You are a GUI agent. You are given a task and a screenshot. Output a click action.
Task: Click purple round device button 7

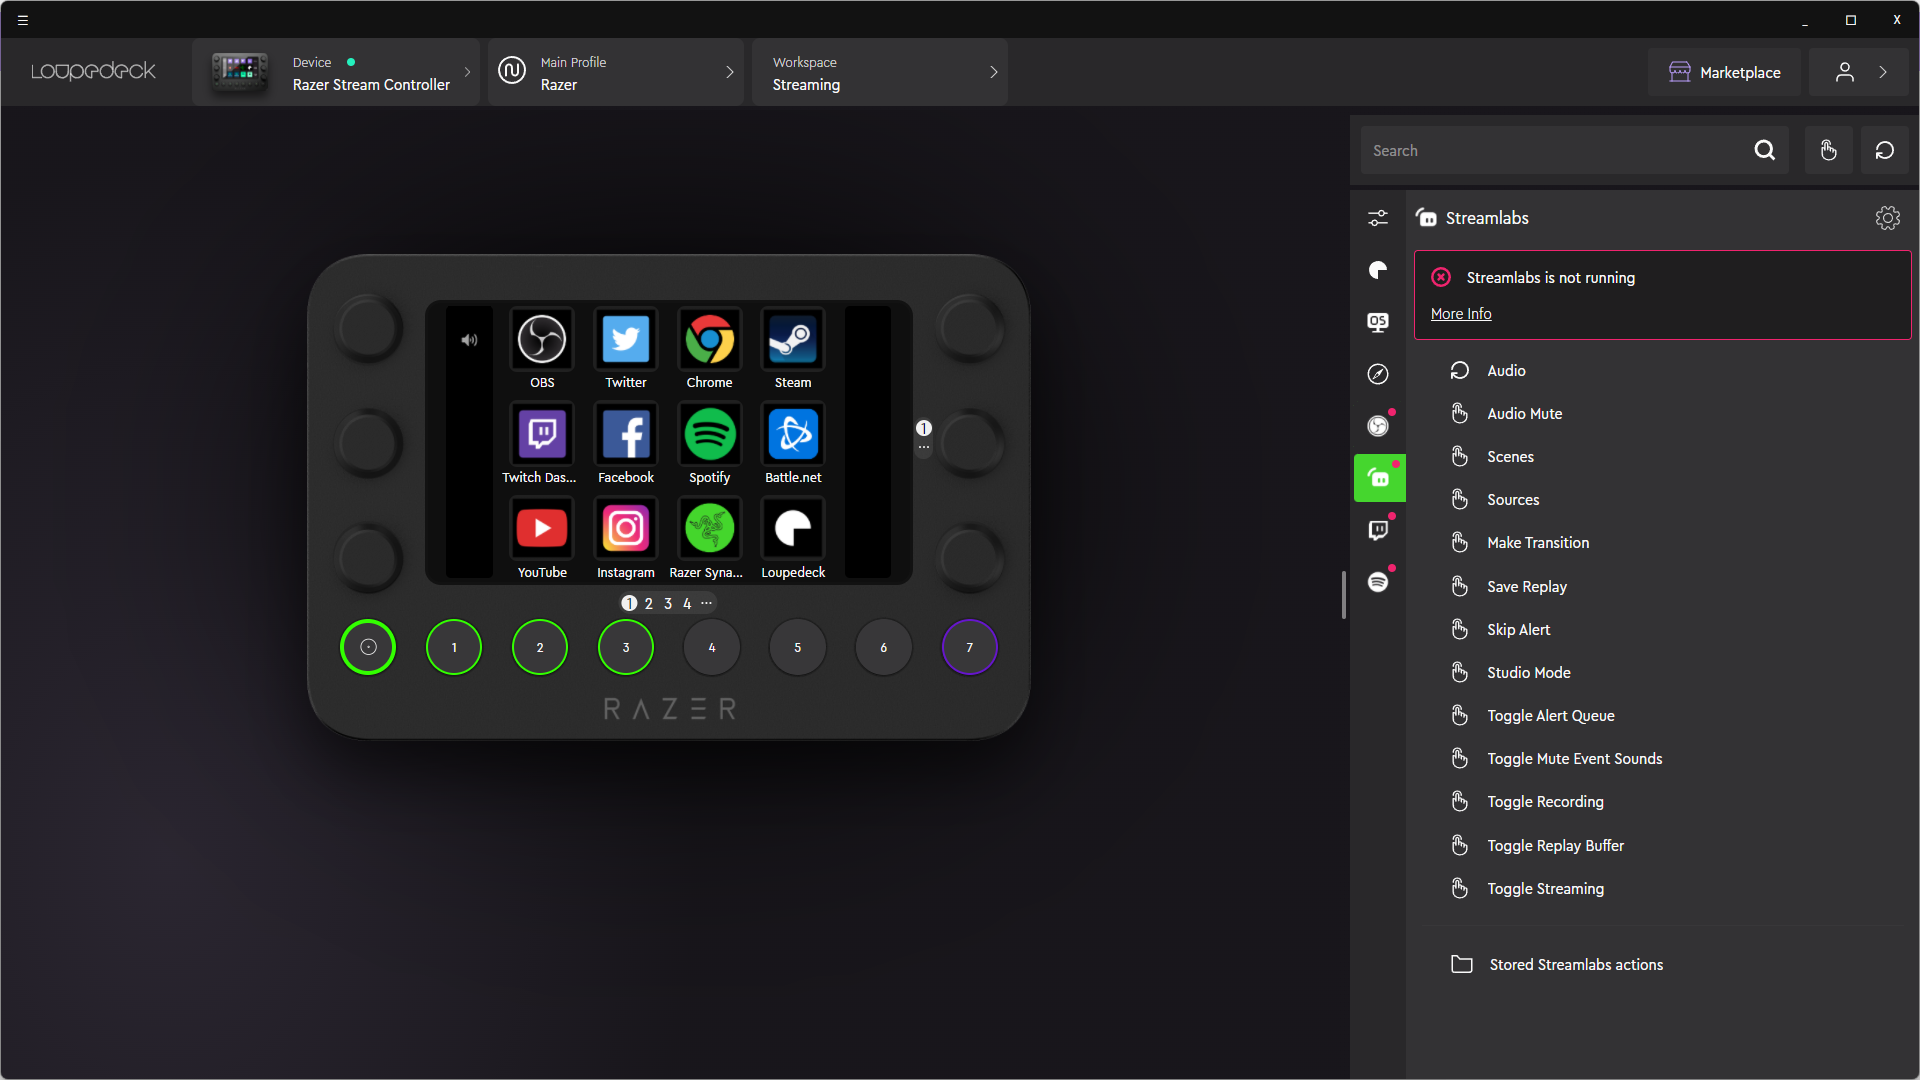(969, 647)
